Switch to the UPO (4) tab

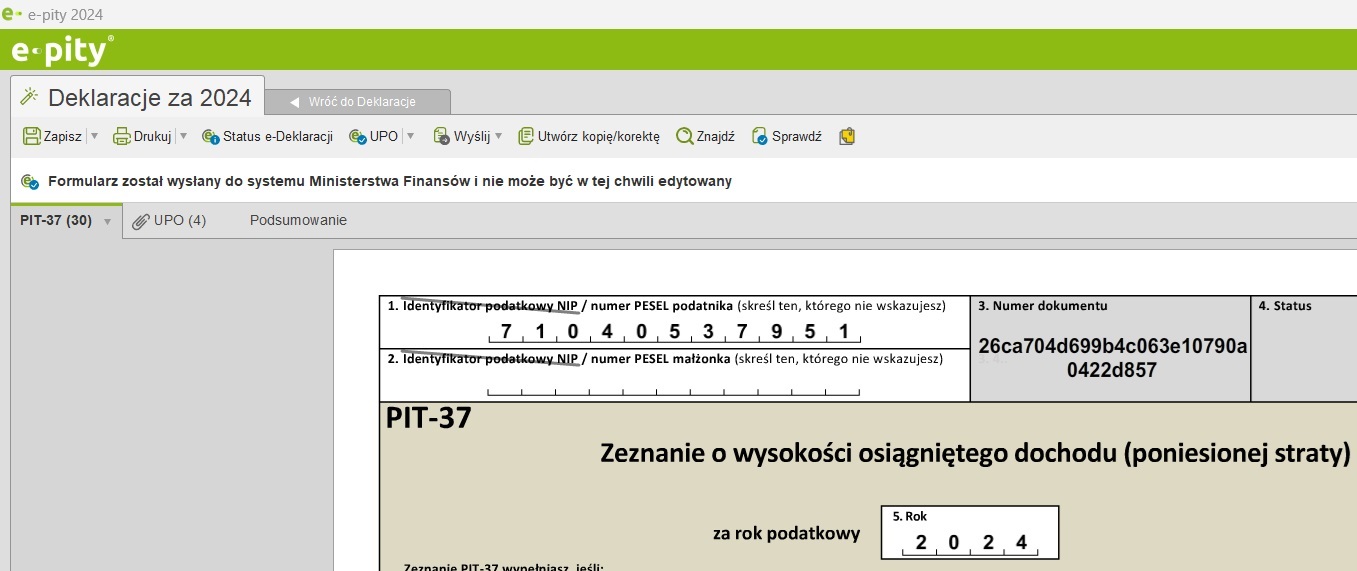[170, 221]
